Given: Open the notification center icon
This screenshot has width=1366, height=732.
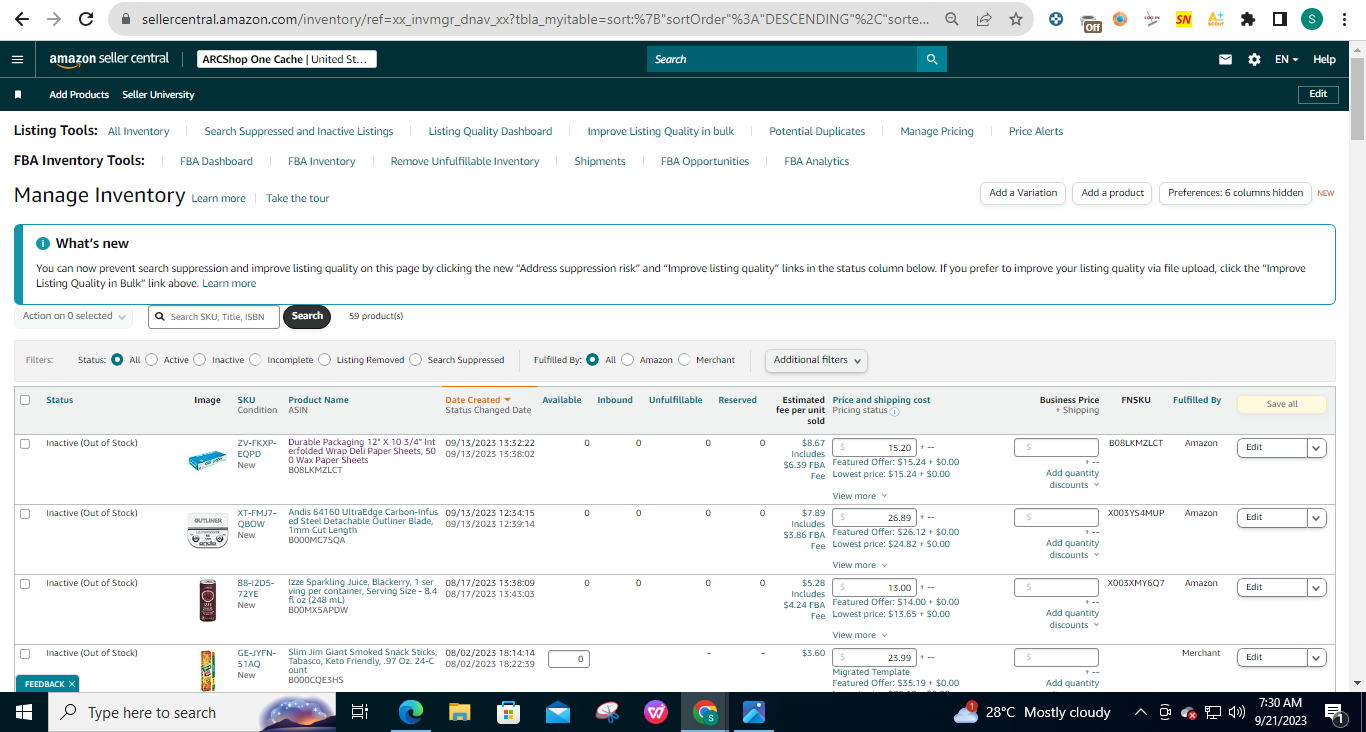Looking at the screenshot, I should pyautogui.click(x=1334, y=712).
